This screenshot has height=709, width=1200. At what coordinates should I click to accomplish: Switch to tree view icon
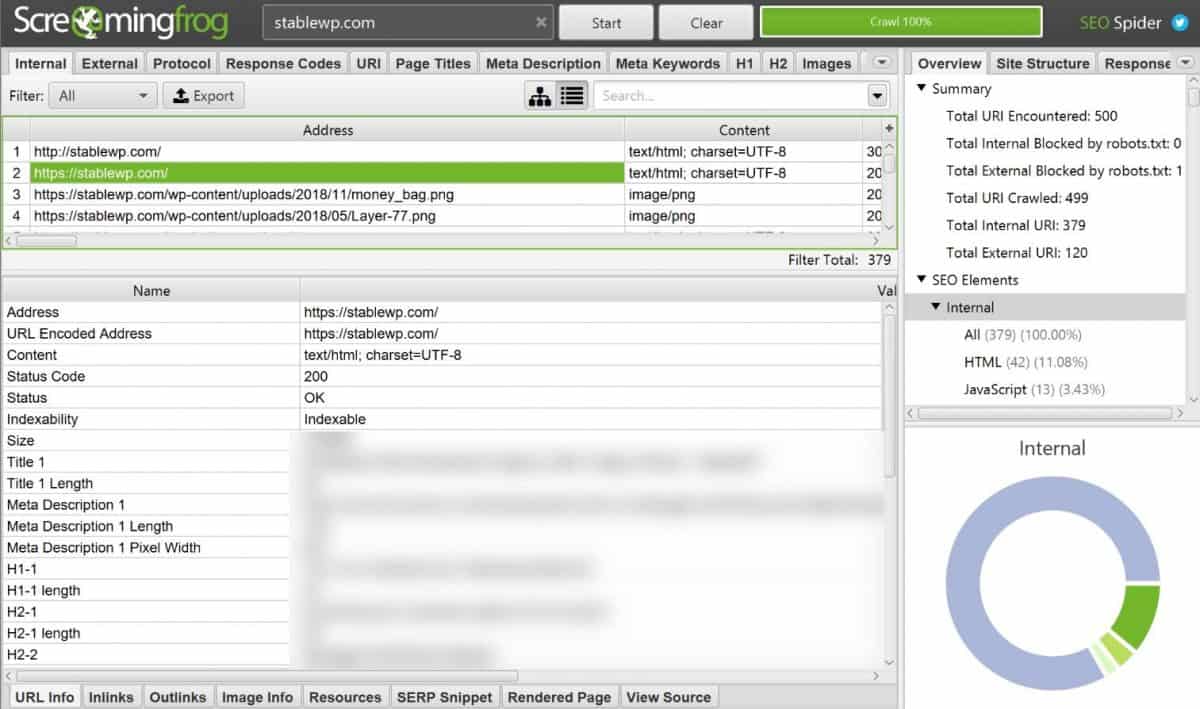coord(540,96)
